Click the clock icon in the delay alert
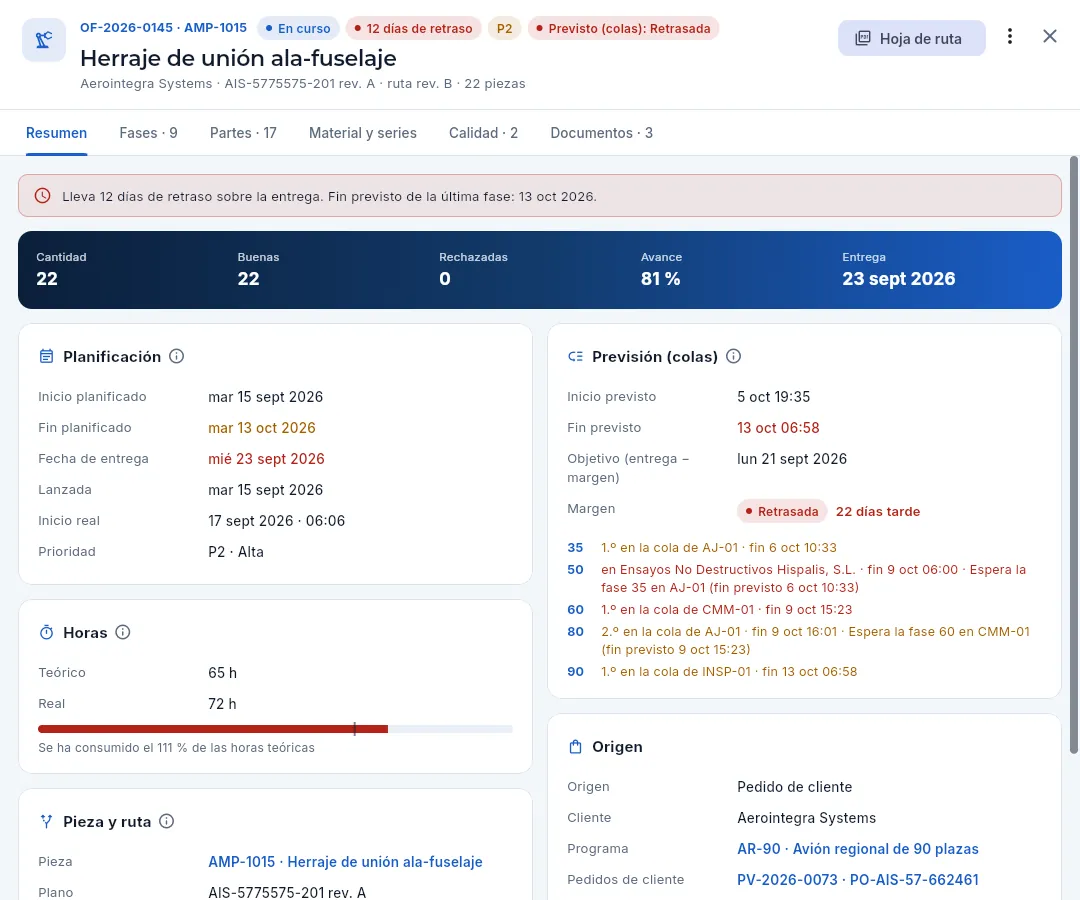This screenshot has width=1080, height=900. pos(43,196)
